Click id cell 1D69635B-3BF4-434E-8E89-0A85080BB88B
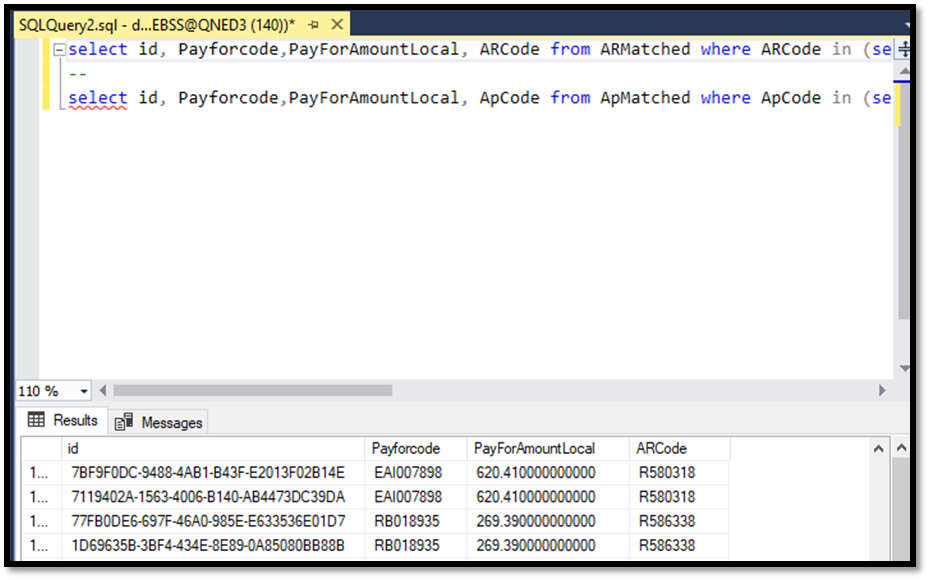 (213, 546)
